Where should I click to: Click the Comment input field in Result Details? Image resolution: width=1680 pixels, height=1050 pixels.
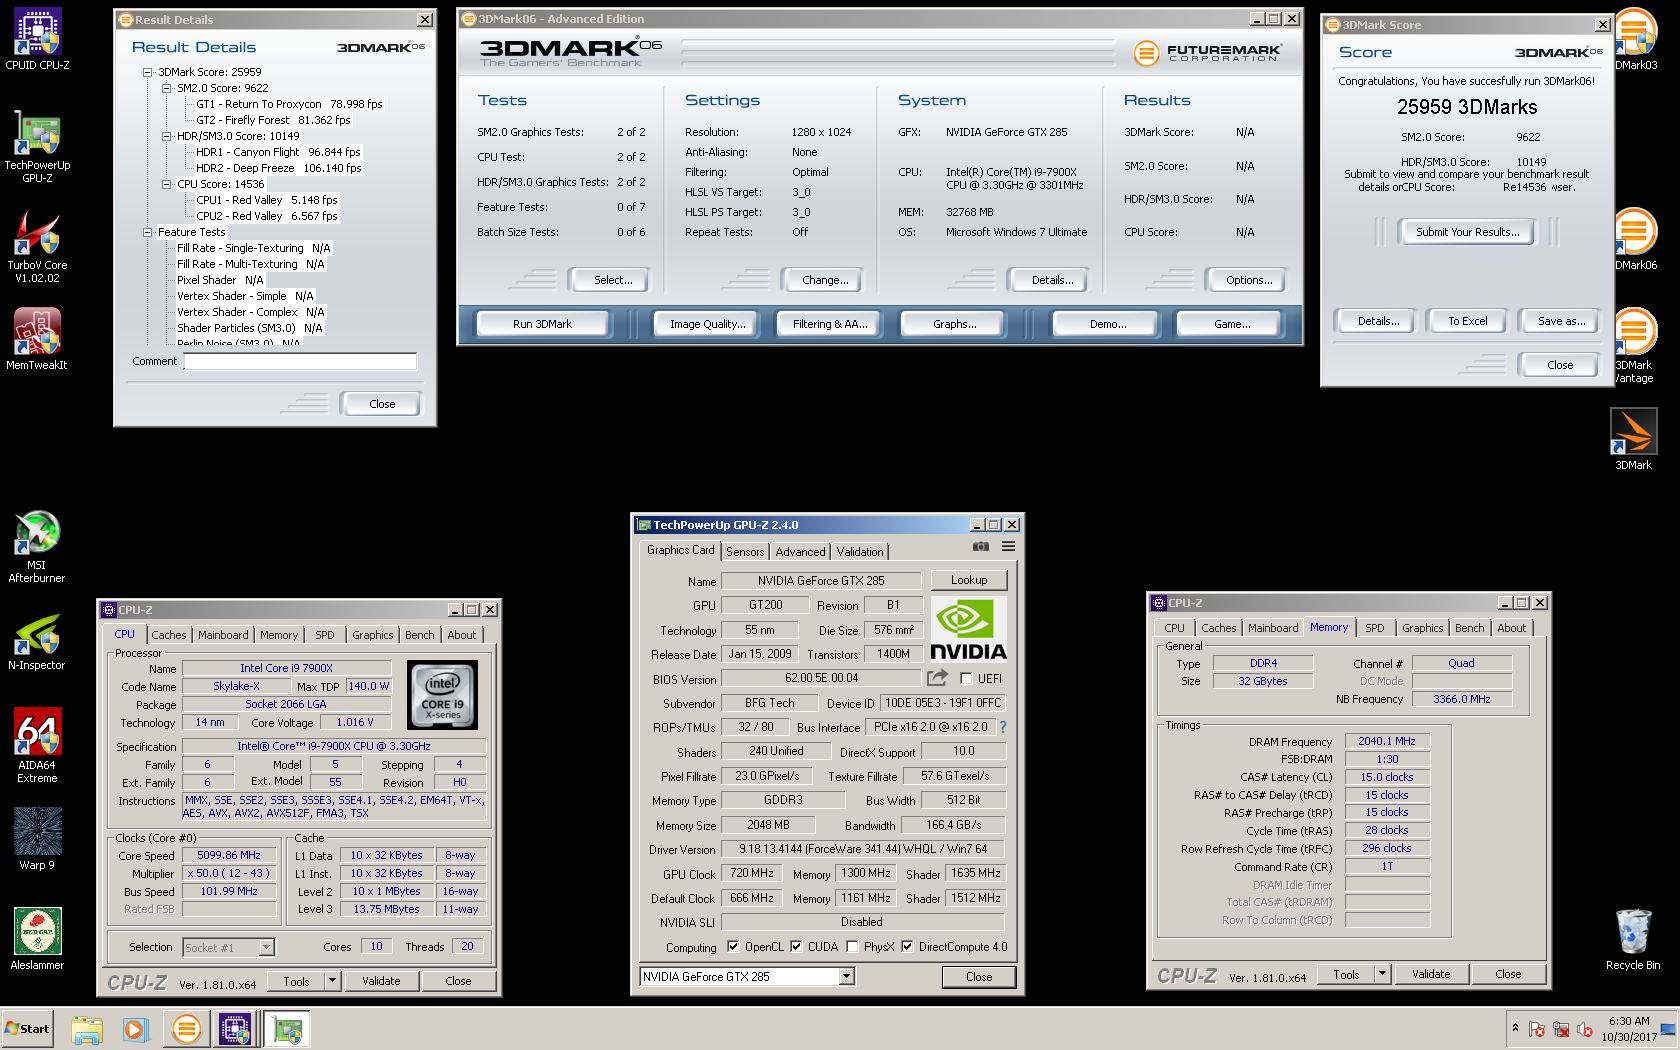coord(300,361)
